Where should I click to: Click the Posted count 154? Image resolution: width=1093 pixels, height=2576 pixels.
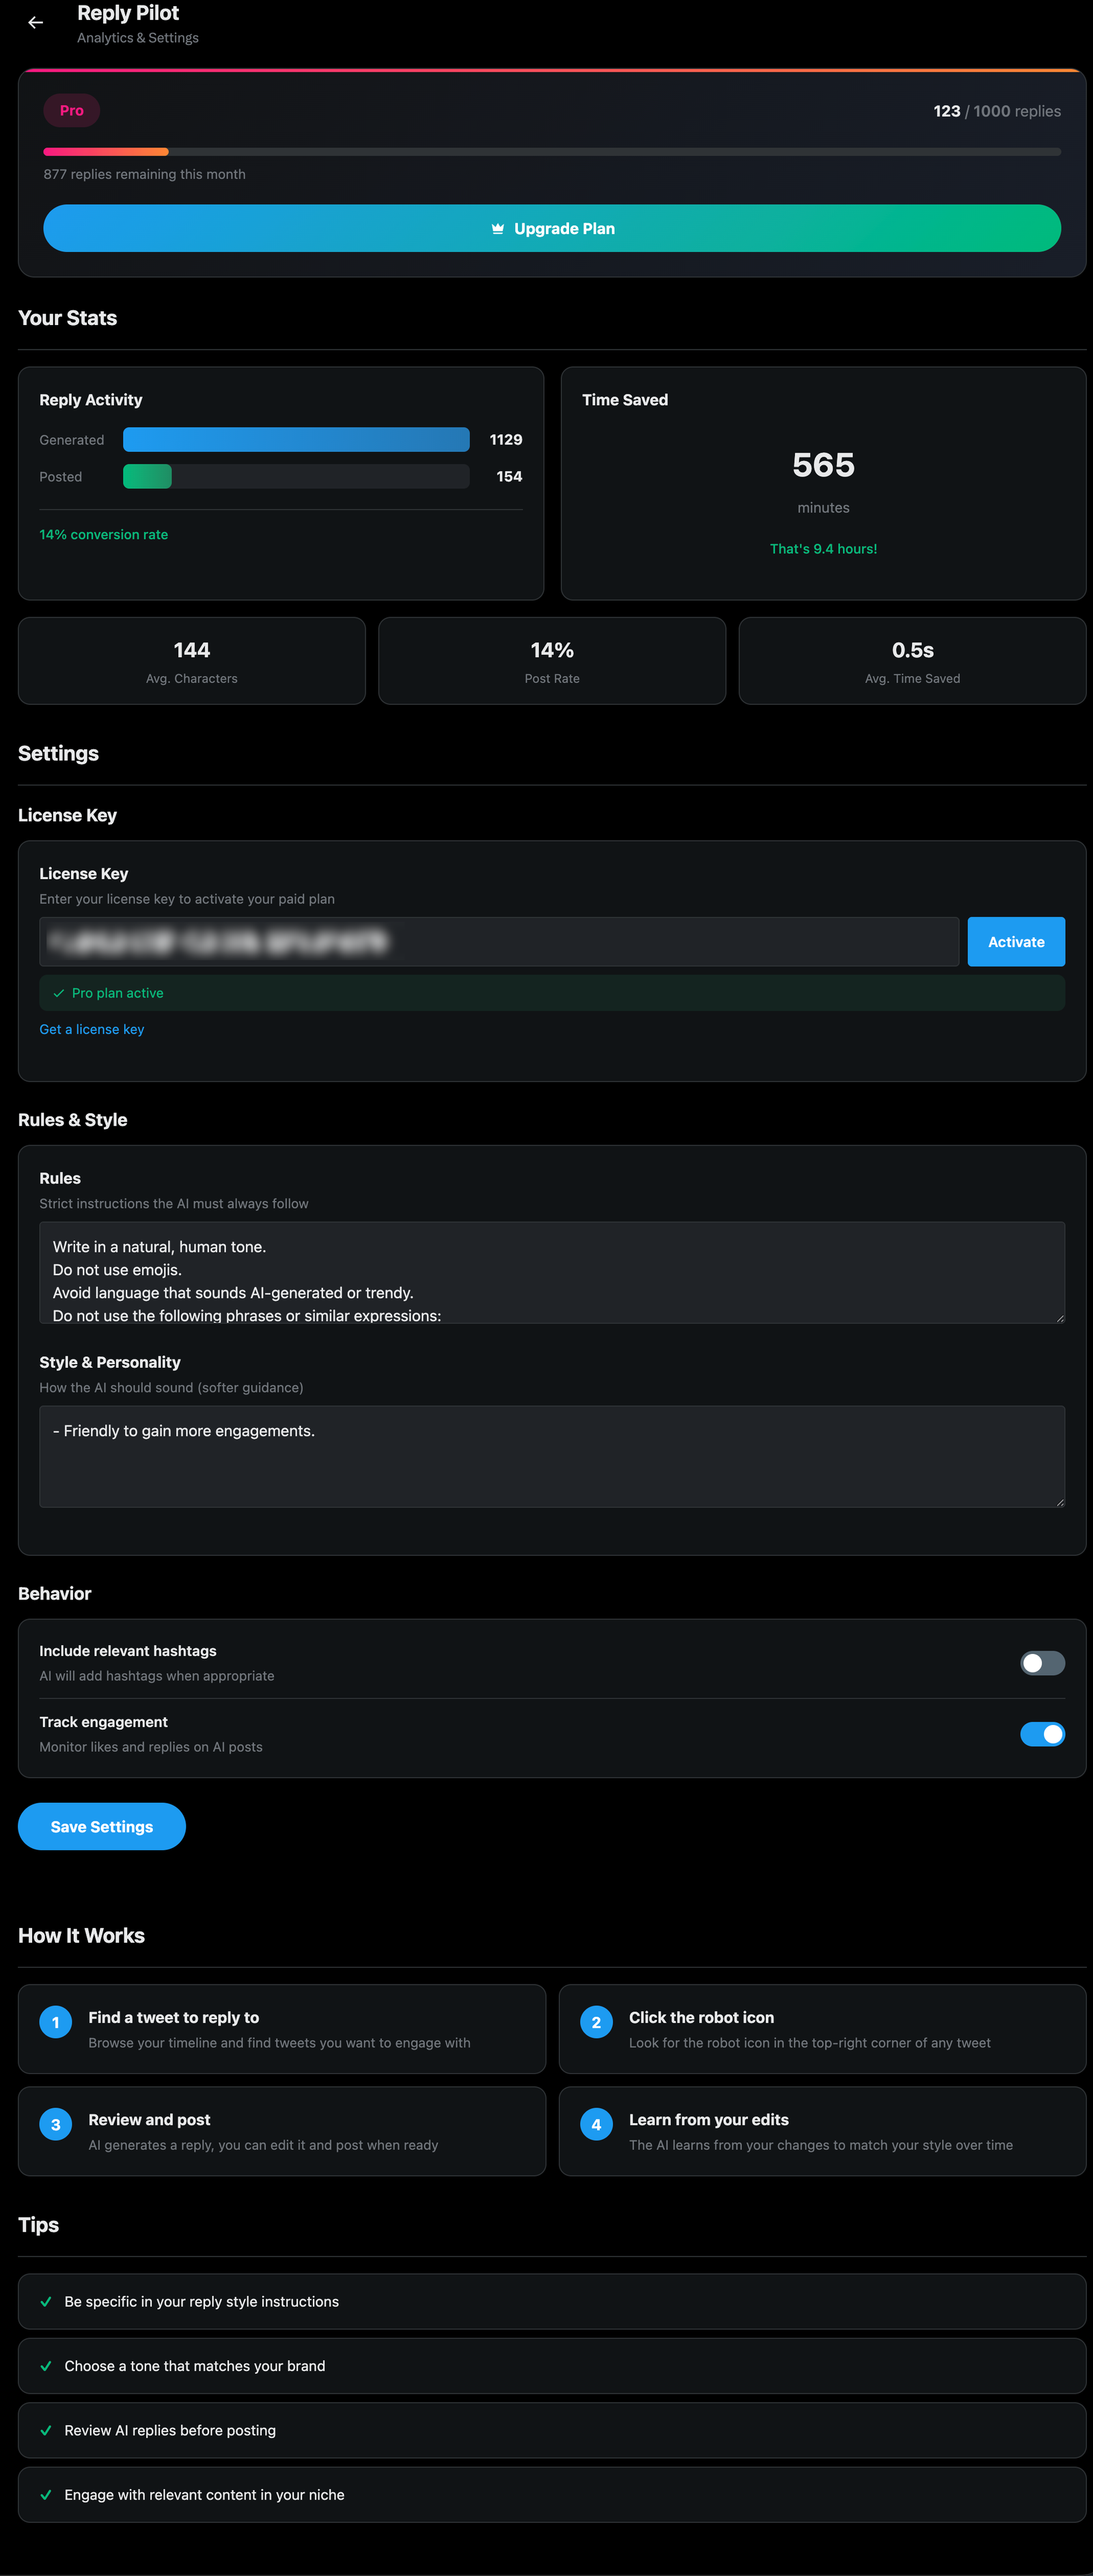click(x=509, y=477)
